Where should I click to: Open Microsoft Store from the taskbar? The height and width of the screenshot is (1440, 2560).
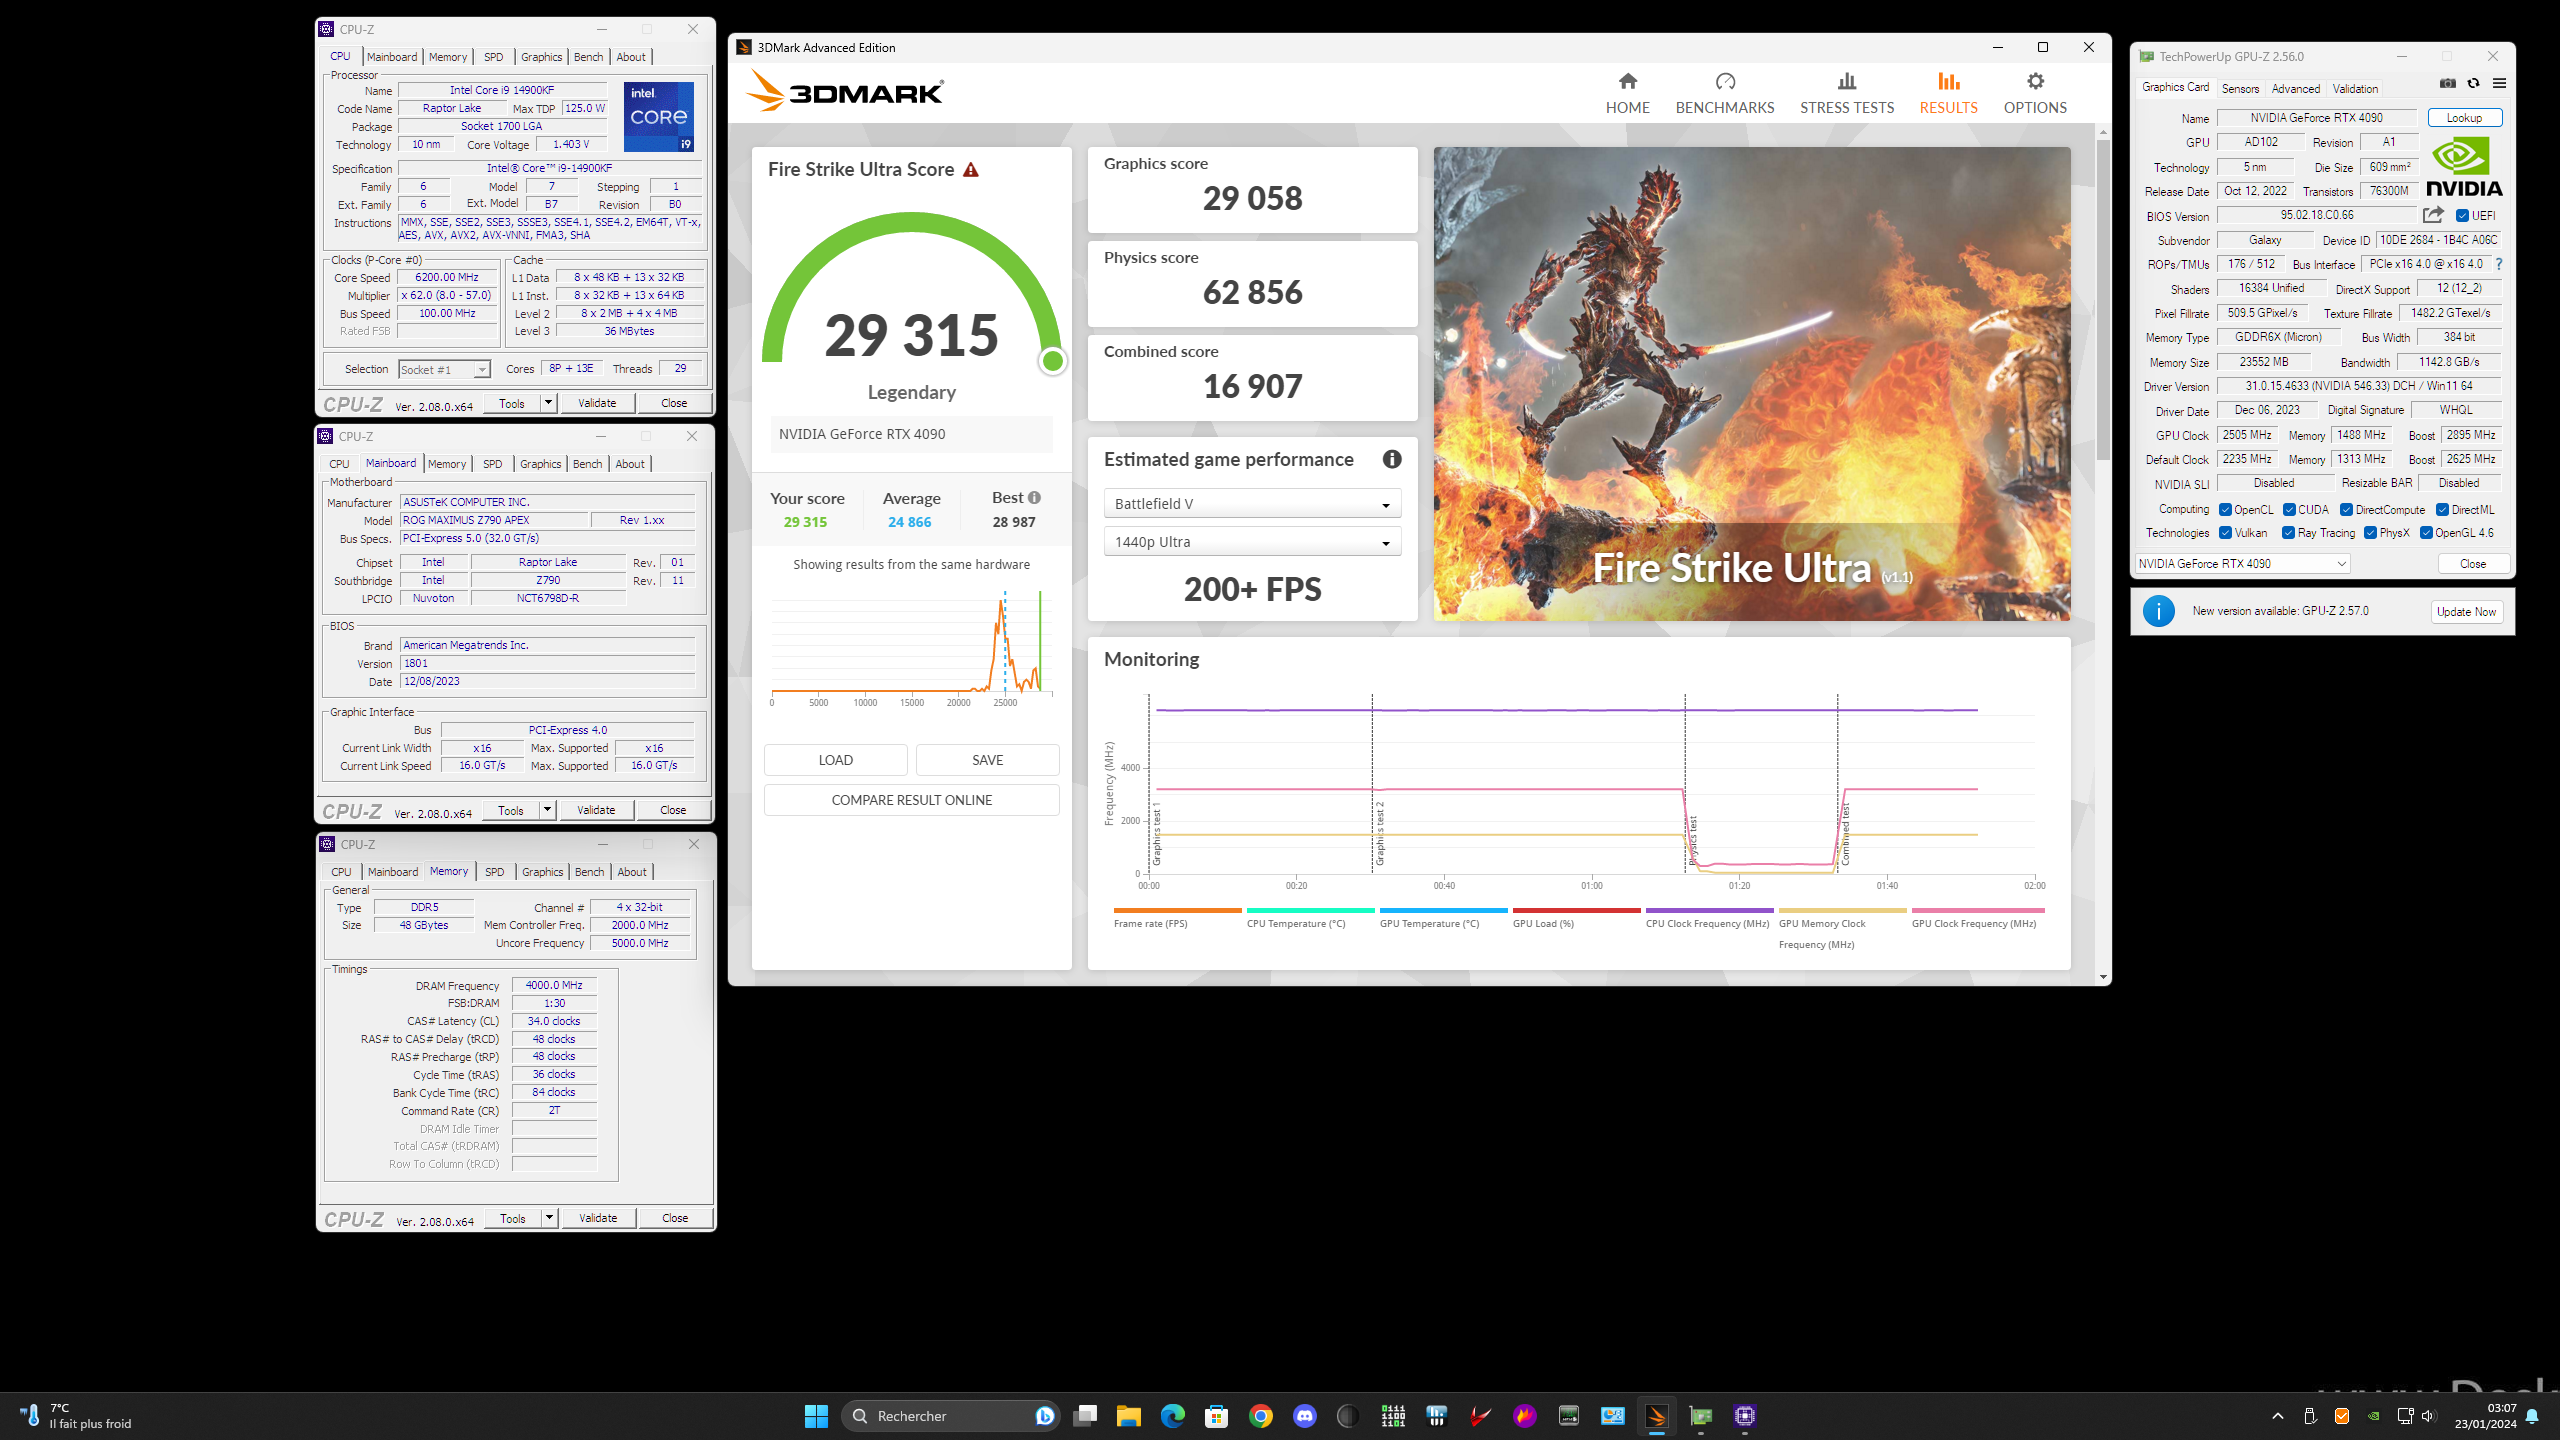click(1216, 1415)
